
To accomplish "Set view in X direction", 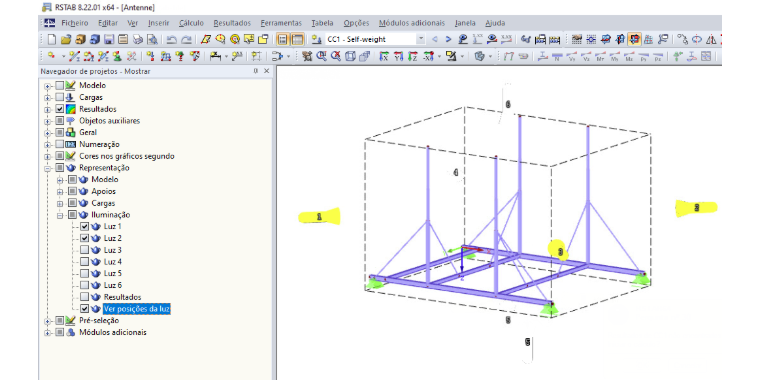I will (x=384, y=56).
